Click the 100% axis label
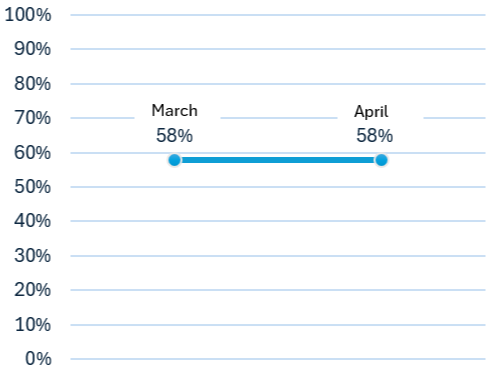Image resolution: width=490 pixels, height=368 pixels. [x=28, y=15]
